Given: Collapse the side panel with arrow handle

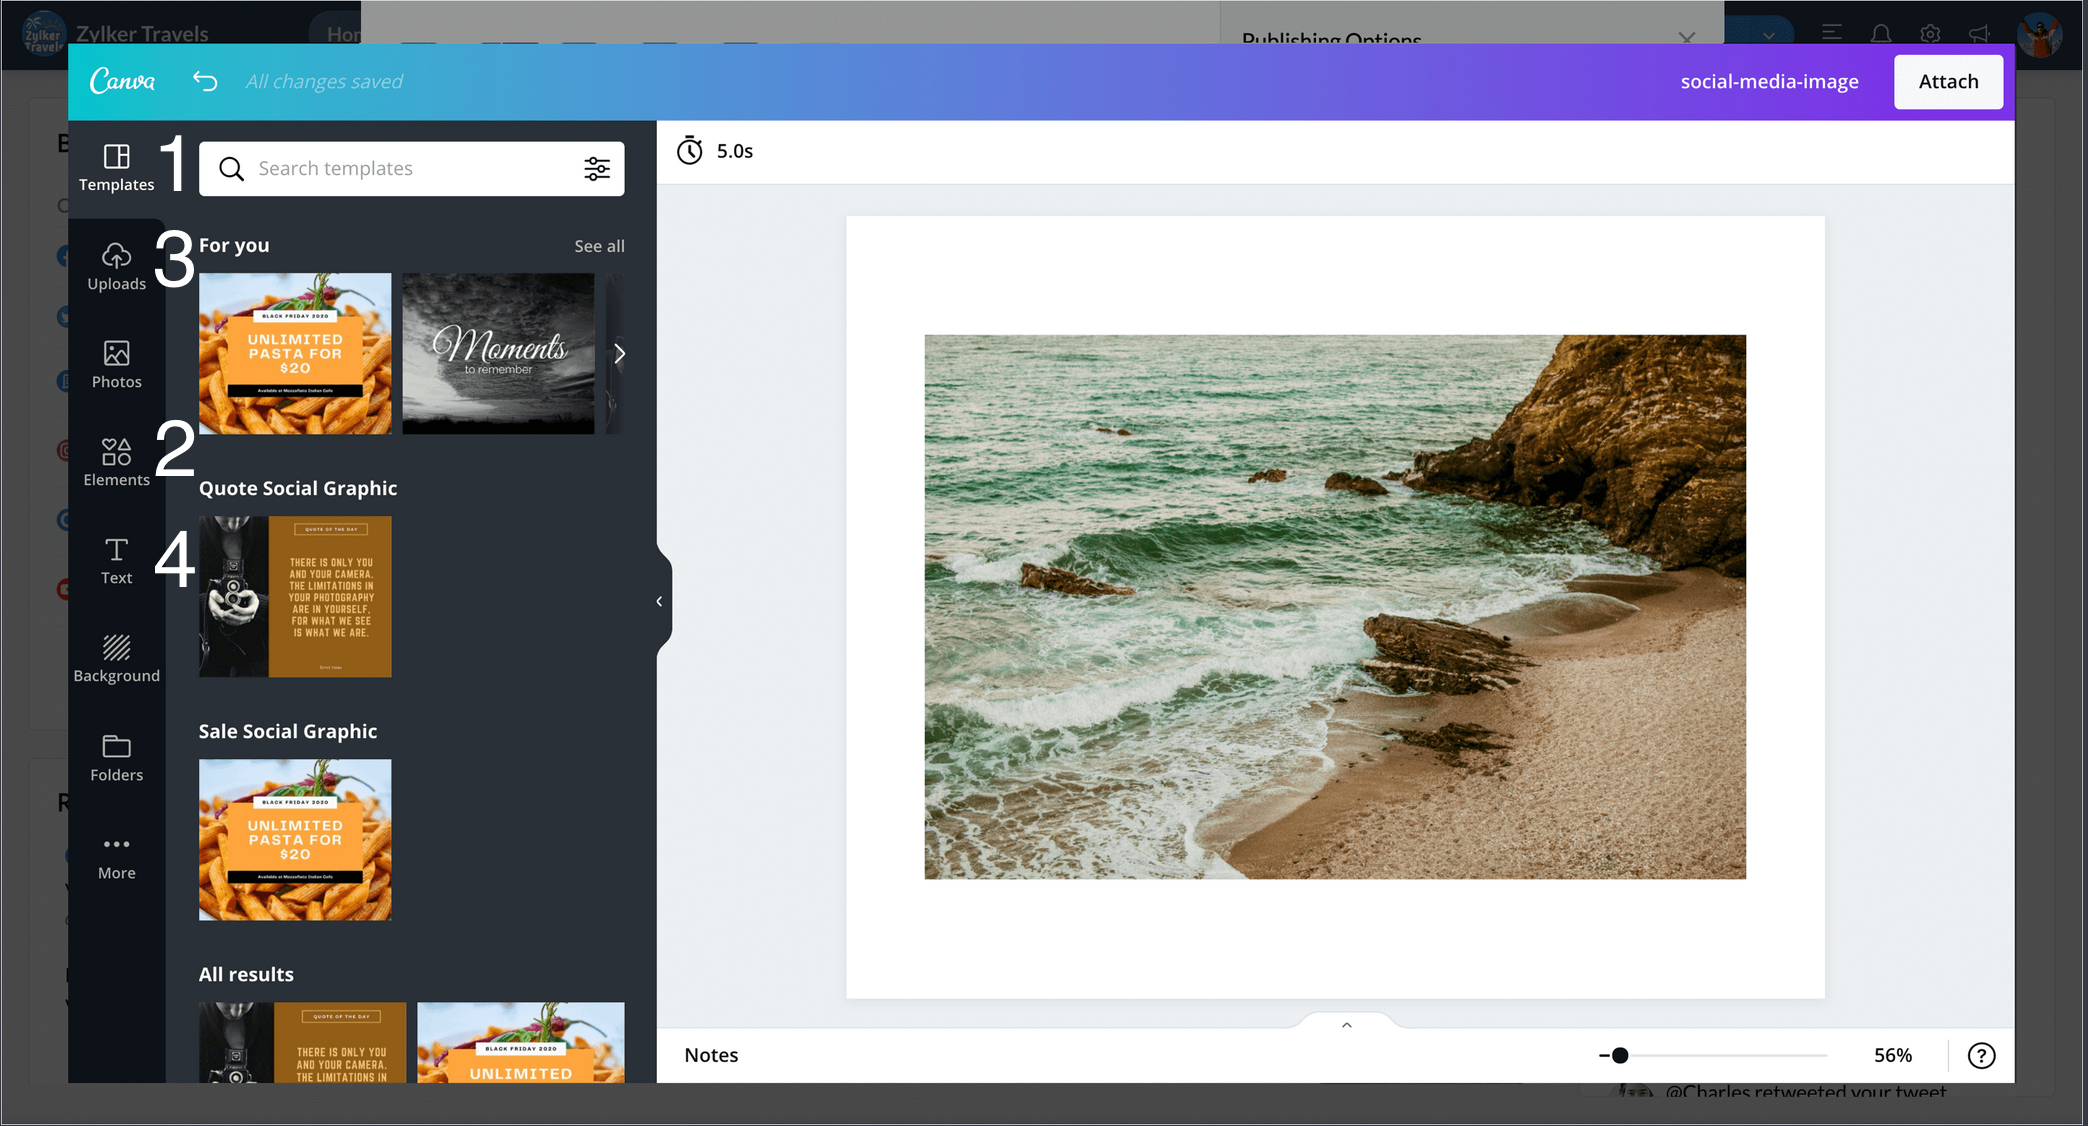Looking at the screenshot, I should (x=660, y=601).
